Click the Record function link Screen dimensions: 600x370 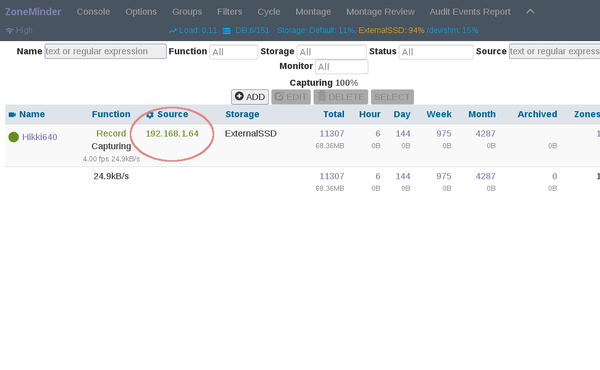tap(111, 134)
